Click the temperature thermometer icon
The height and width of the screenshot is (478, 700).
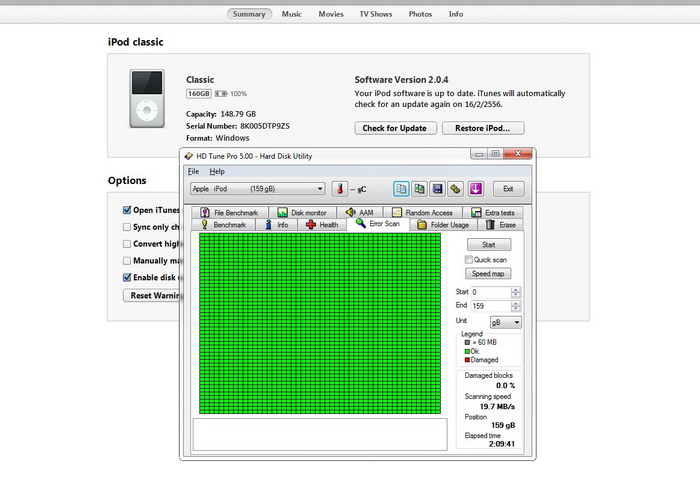tap(341, 188)
